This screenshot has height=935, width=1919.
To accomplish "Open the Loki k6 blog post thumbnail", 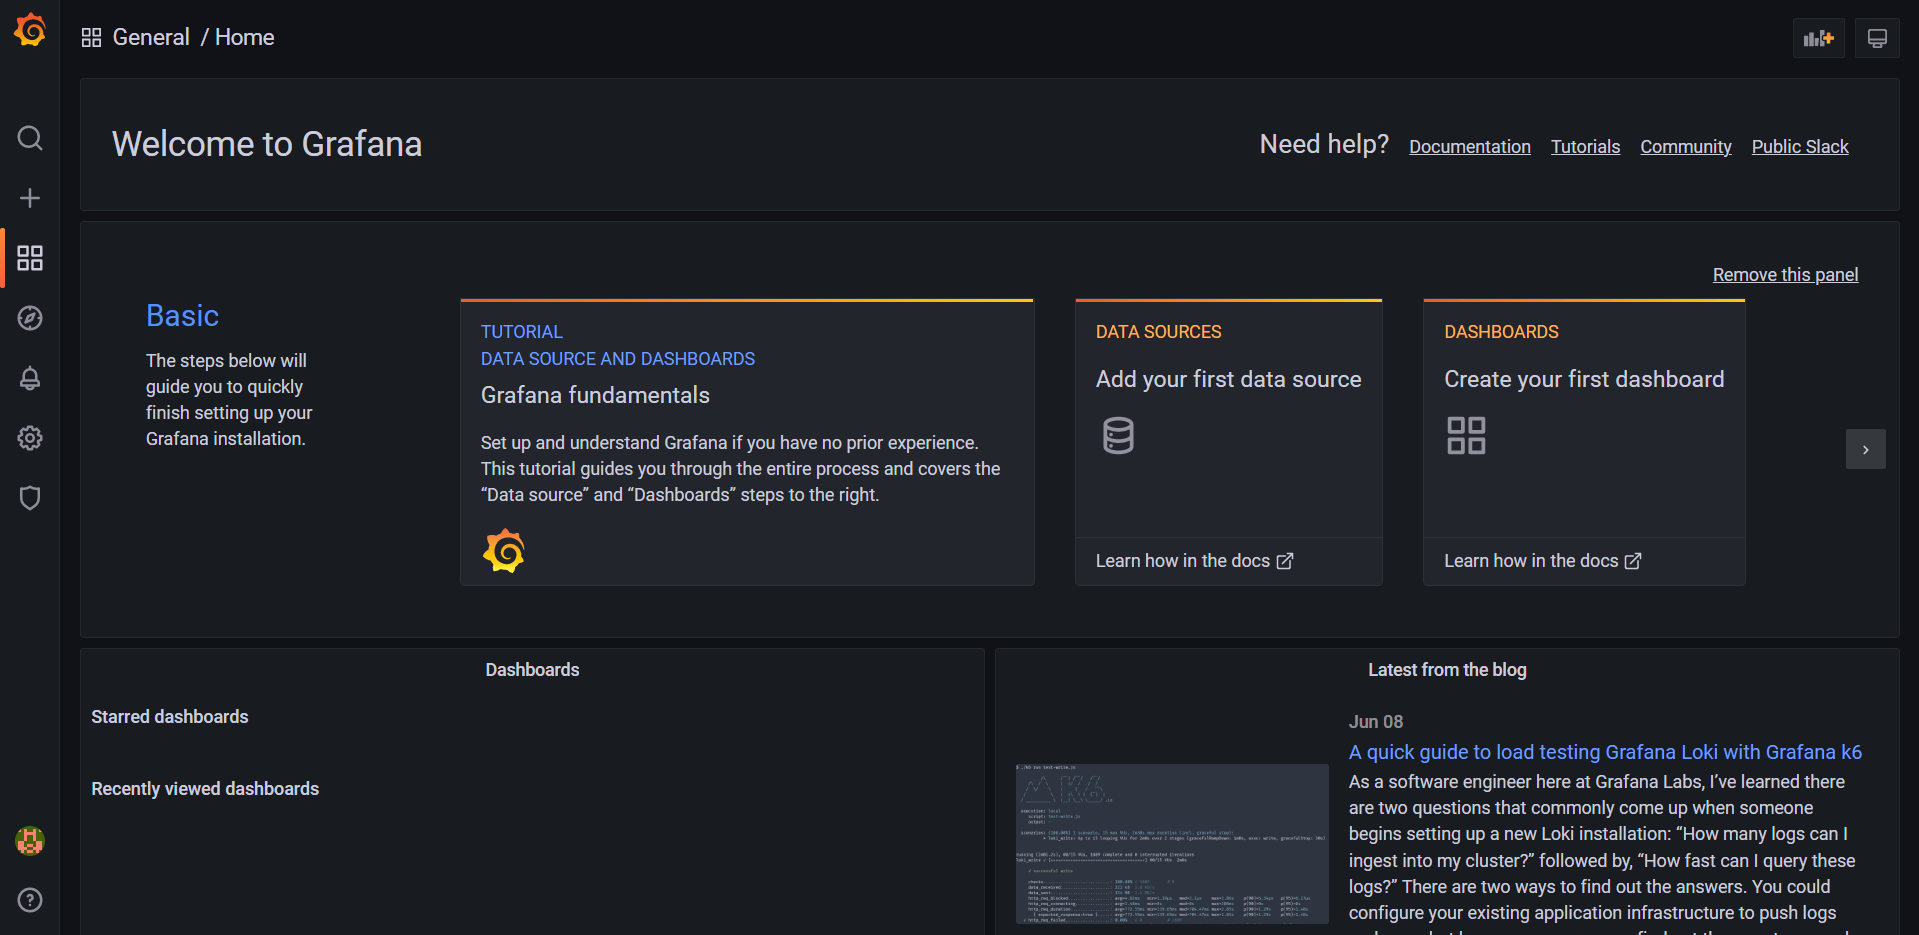I will click(x=1171, y=843).
